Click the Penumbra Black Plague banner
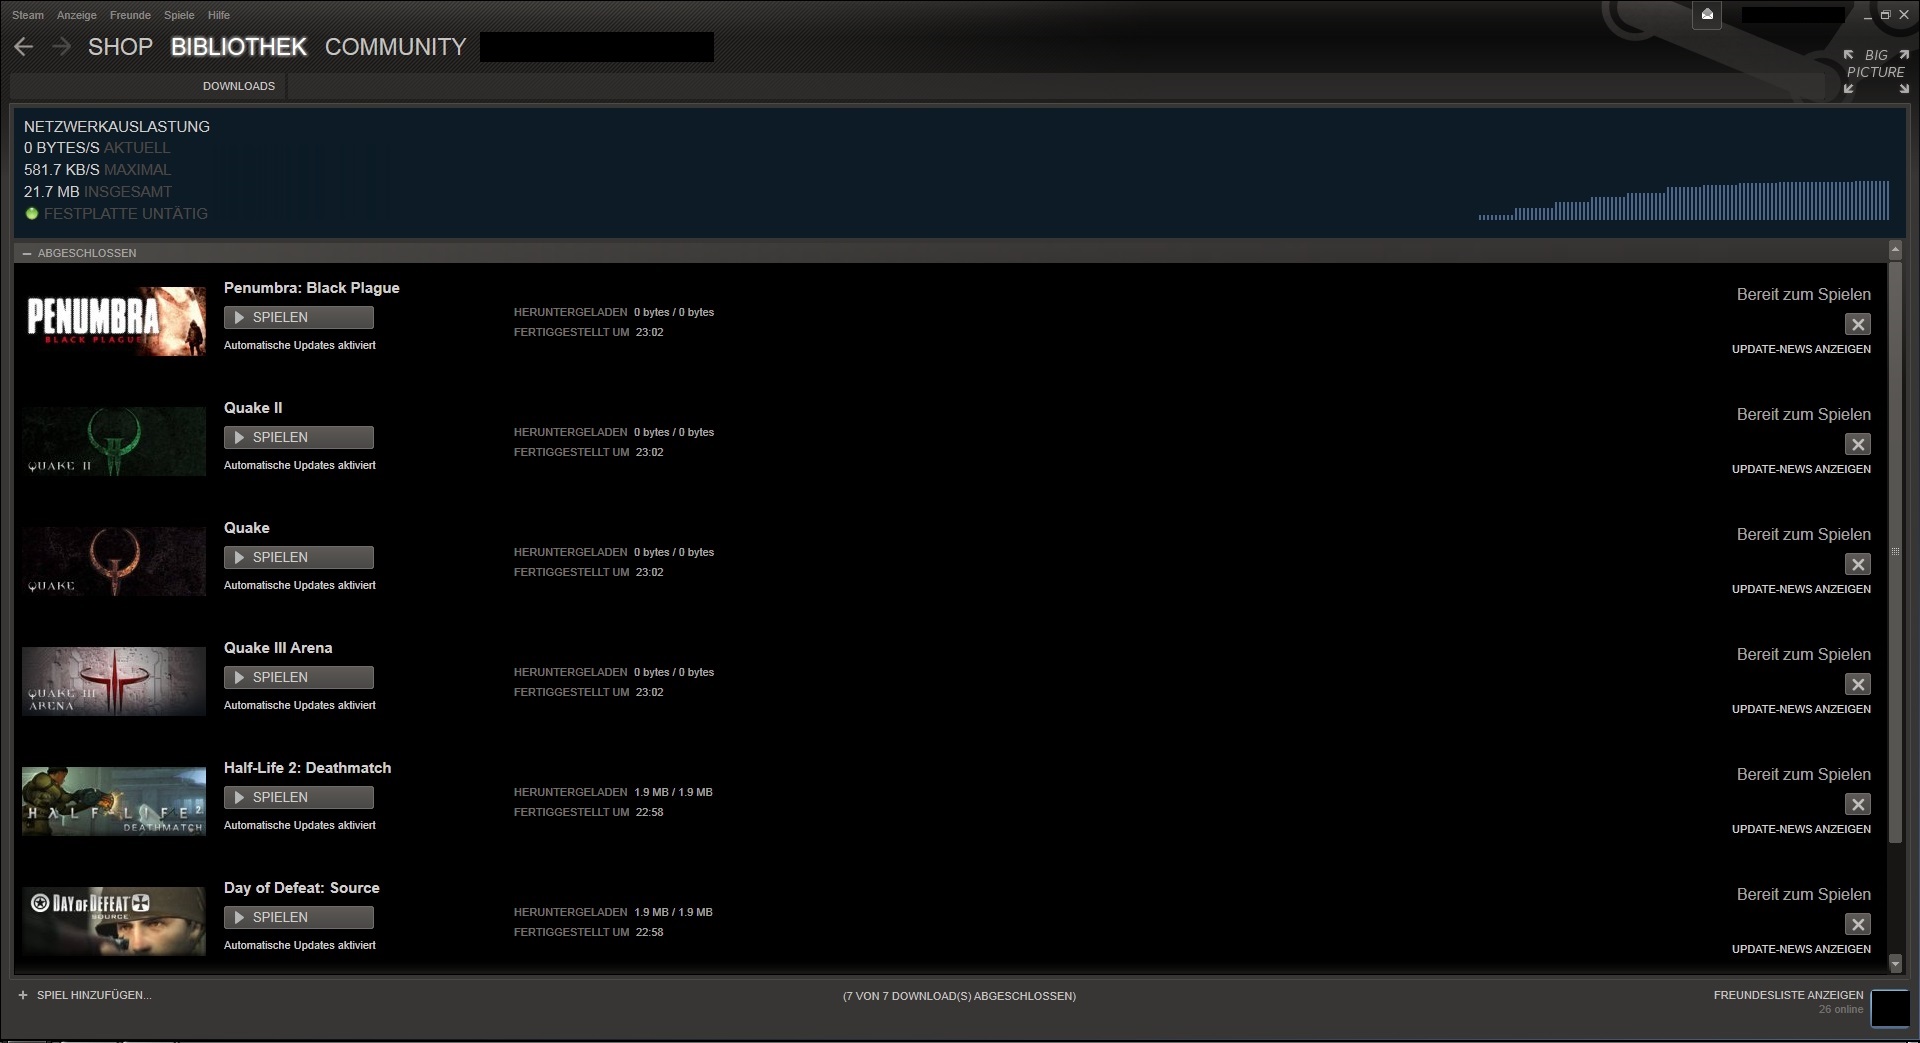The image size is (1920, 1043). coord(114,321)
